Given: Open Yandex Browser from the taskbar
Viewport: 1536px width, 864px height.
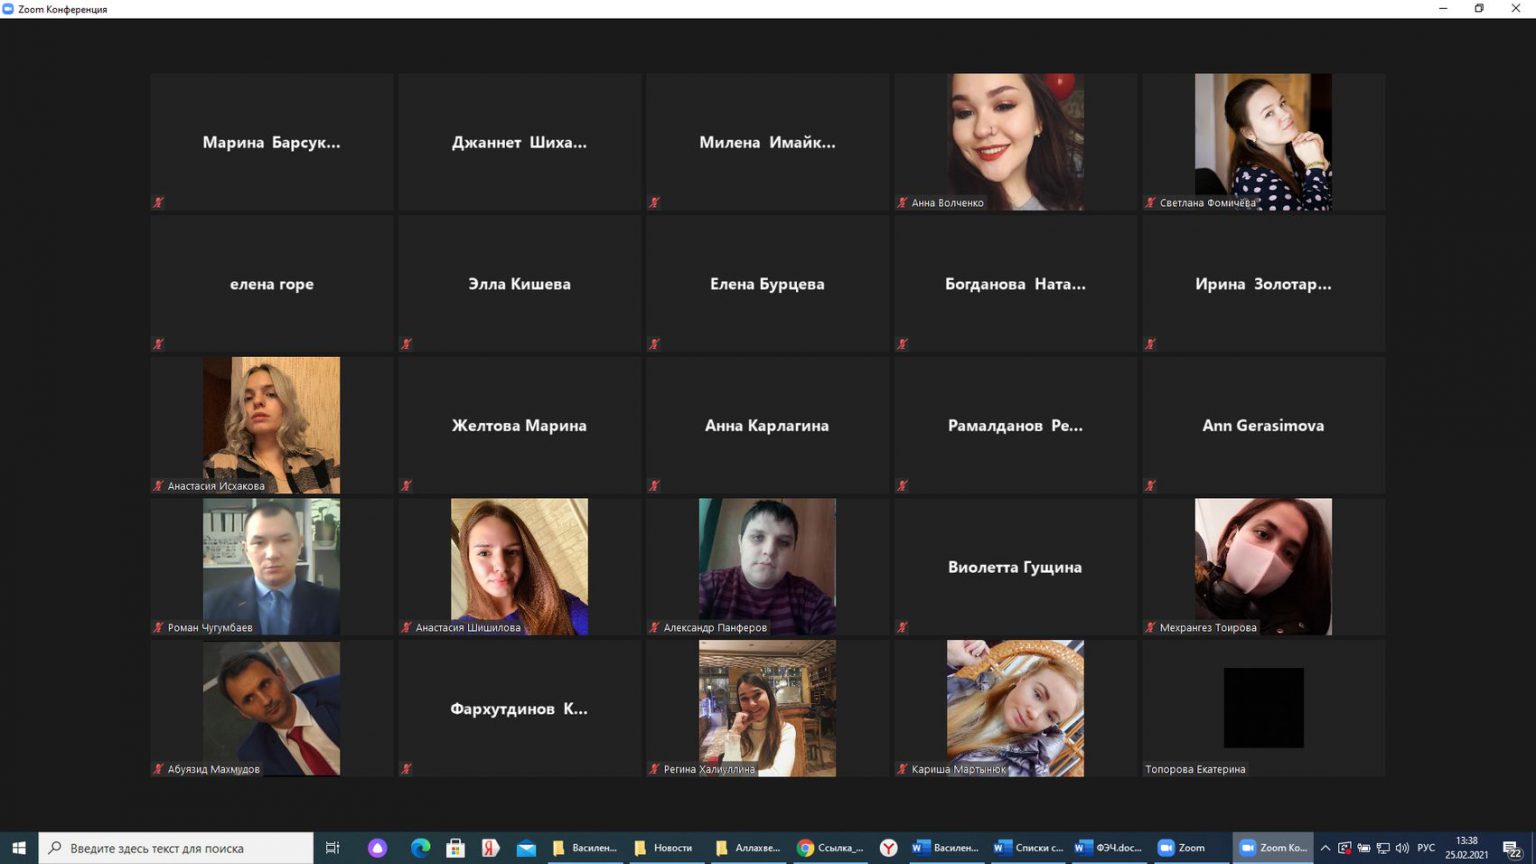Looking at the screenshot, I should (x=888, y=848).
